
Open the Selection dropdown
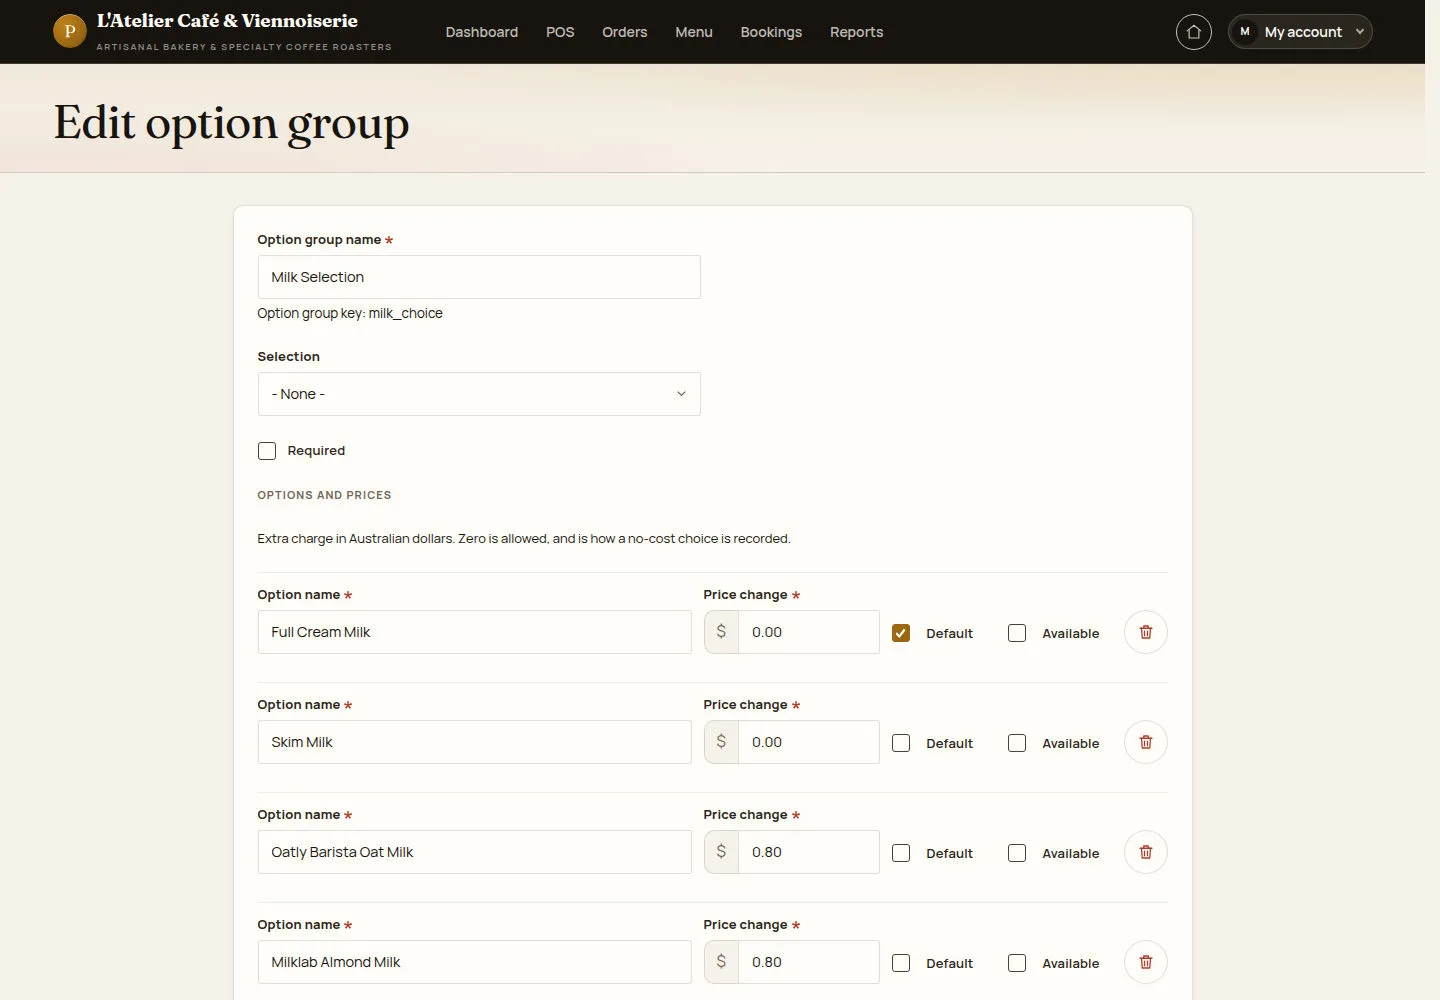click(479, 394)
